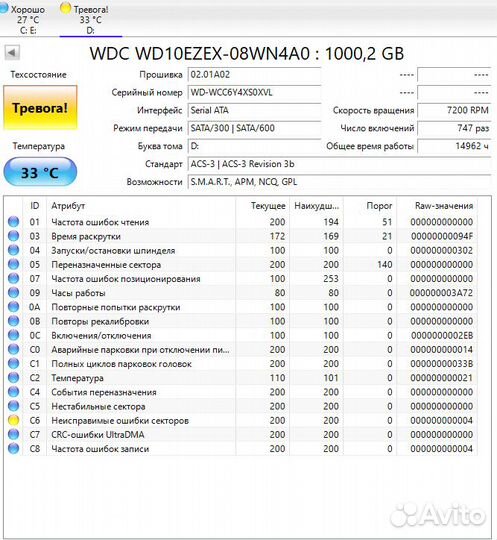Click the S.M.A.R.T., APM, NCQ, GPL features field
Image resolution: width=497 pixels, height=540 pixels.
[339, 182]
